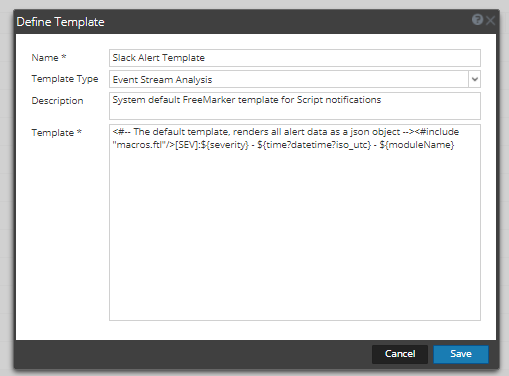Save the Slack Alert Template

pyautogui.click(x=461, y=354)
